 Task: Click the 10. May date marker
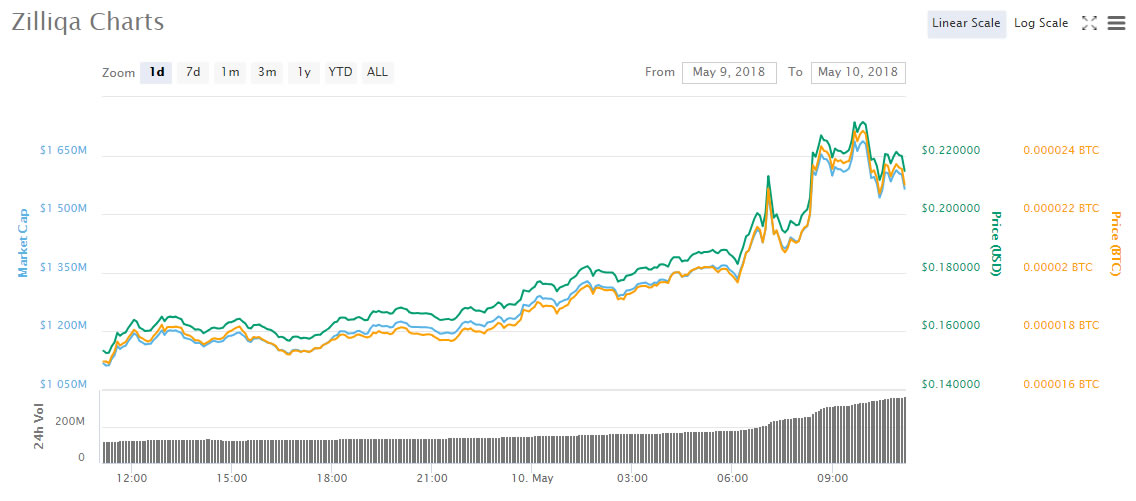(x=531, y=478)
